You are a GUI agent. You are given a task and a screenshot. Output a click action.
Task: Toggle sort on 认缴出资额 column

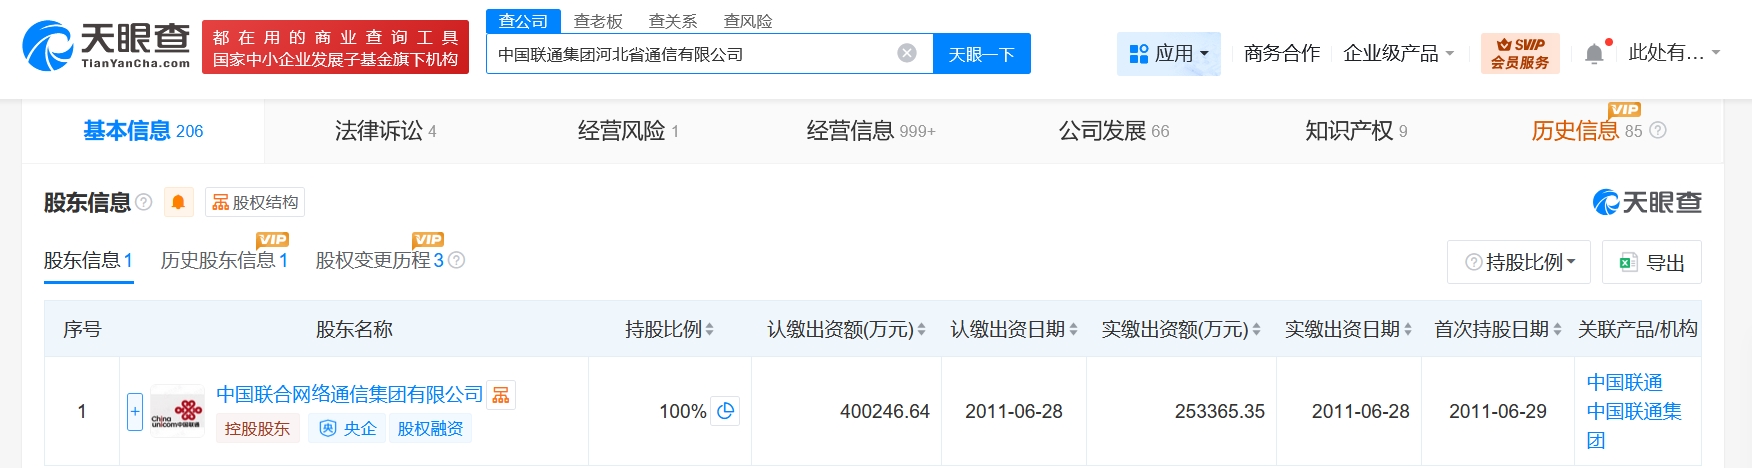pyautogui.click(x=846, y=329)
